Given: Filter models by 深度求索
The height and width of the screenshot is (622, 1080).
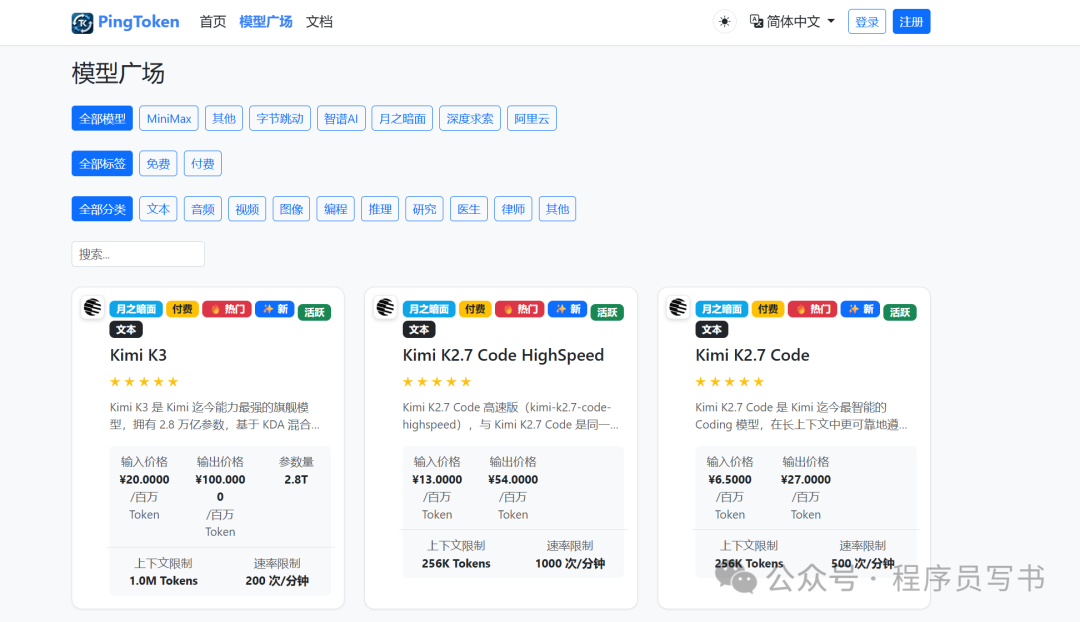Looking at the screenshot, I should tap(470, 118).
